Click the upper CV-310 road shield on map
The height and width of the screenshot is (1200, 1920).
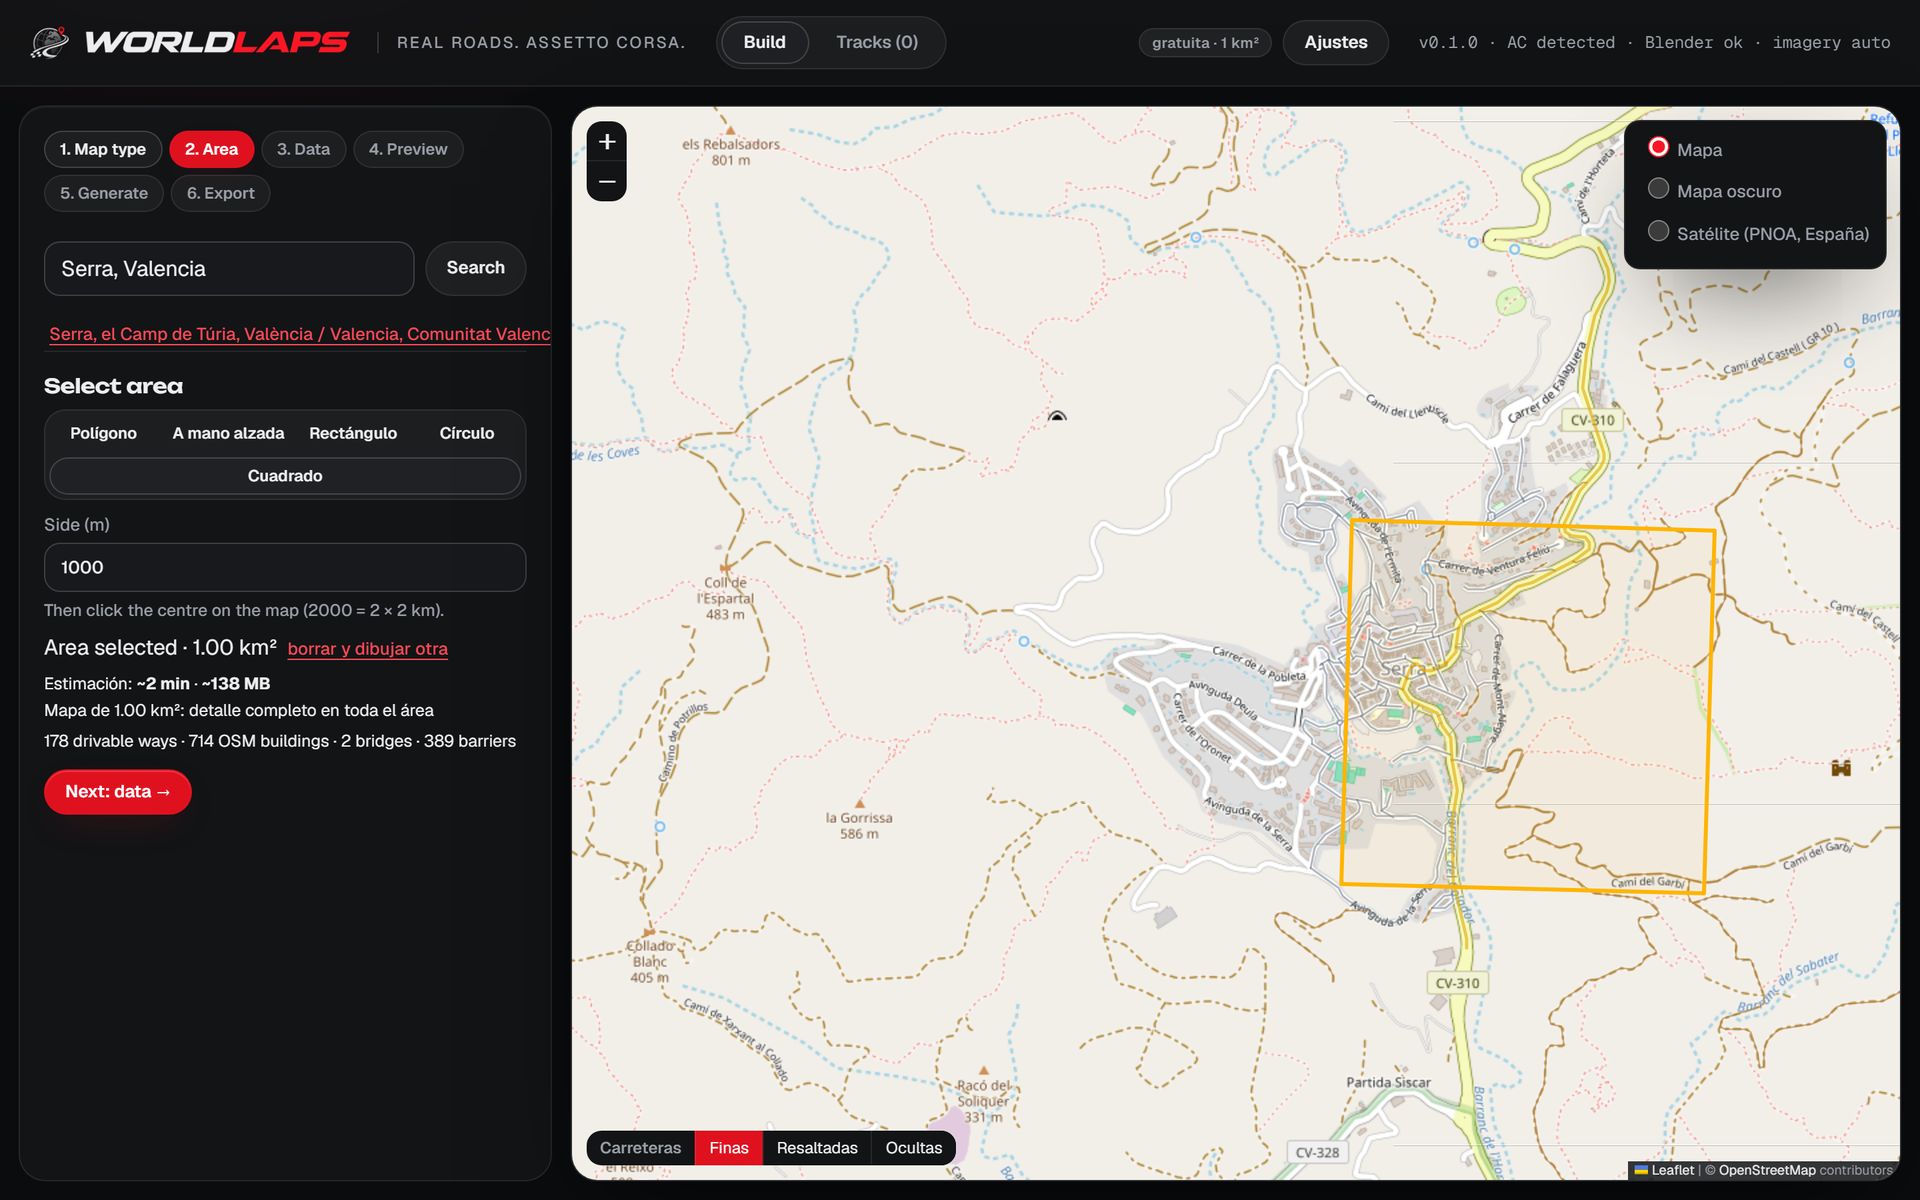pos(1592,420)
